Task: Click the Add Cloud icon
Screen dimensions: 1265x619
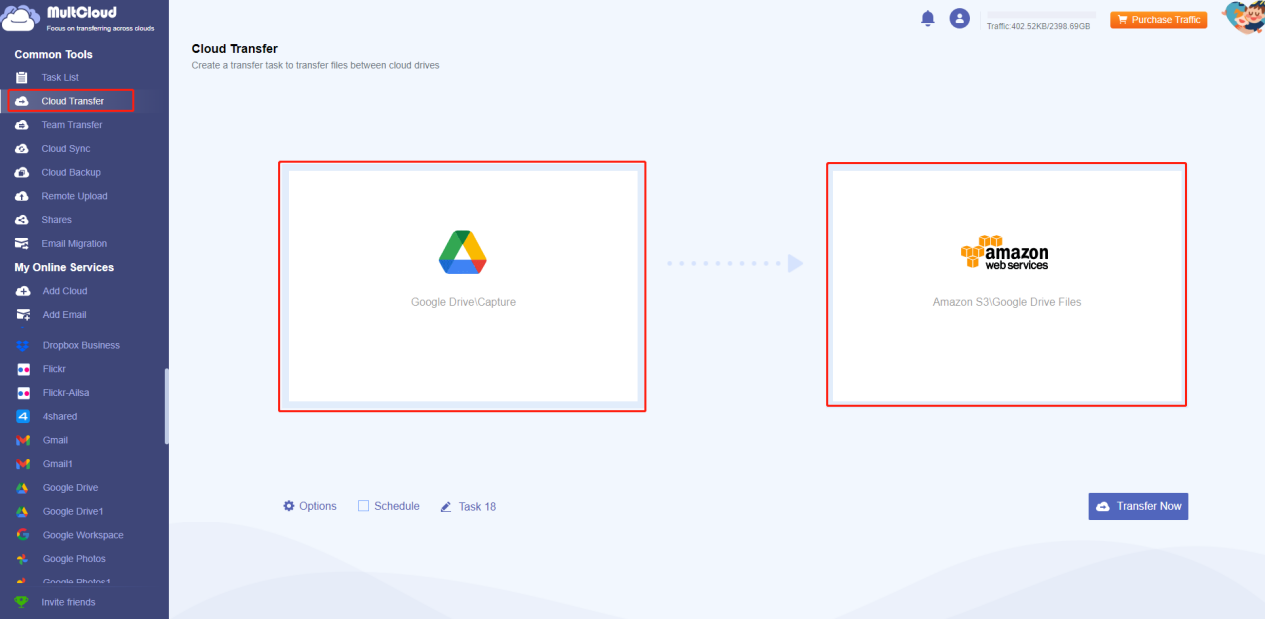Action: click(23, 291)
